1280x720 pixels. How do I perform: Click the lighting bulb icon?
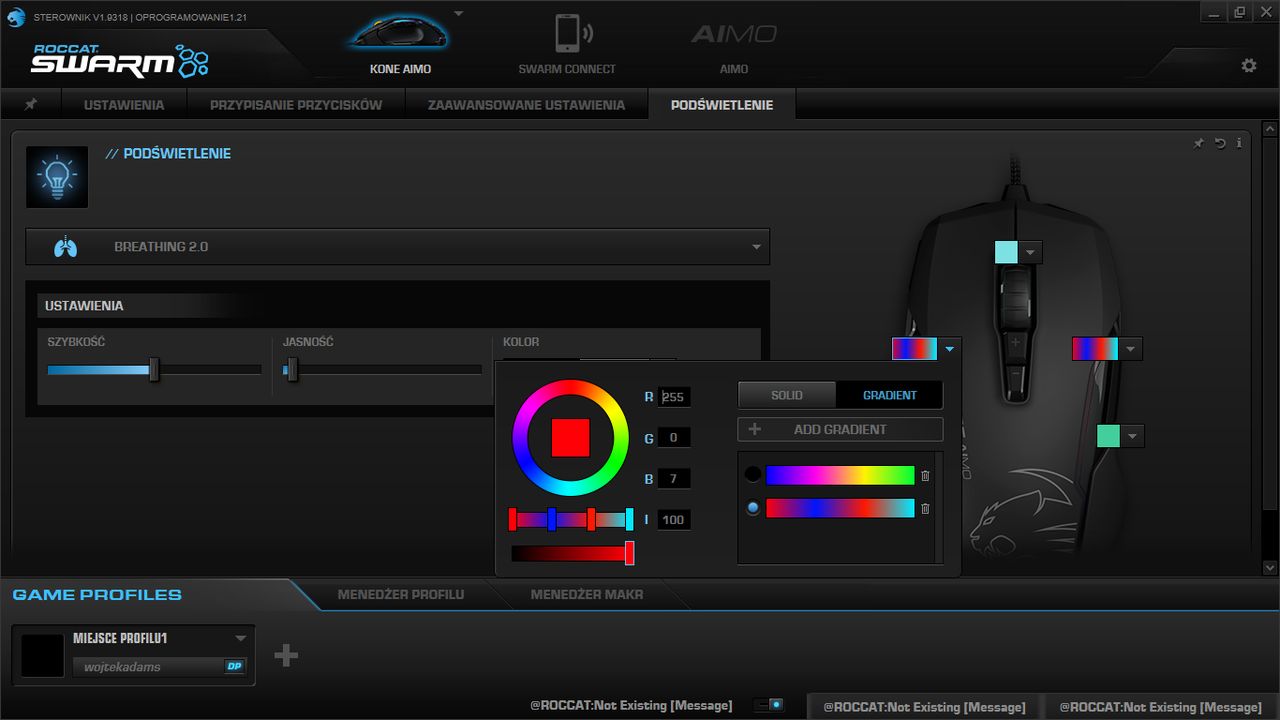(x=57, y=177)
